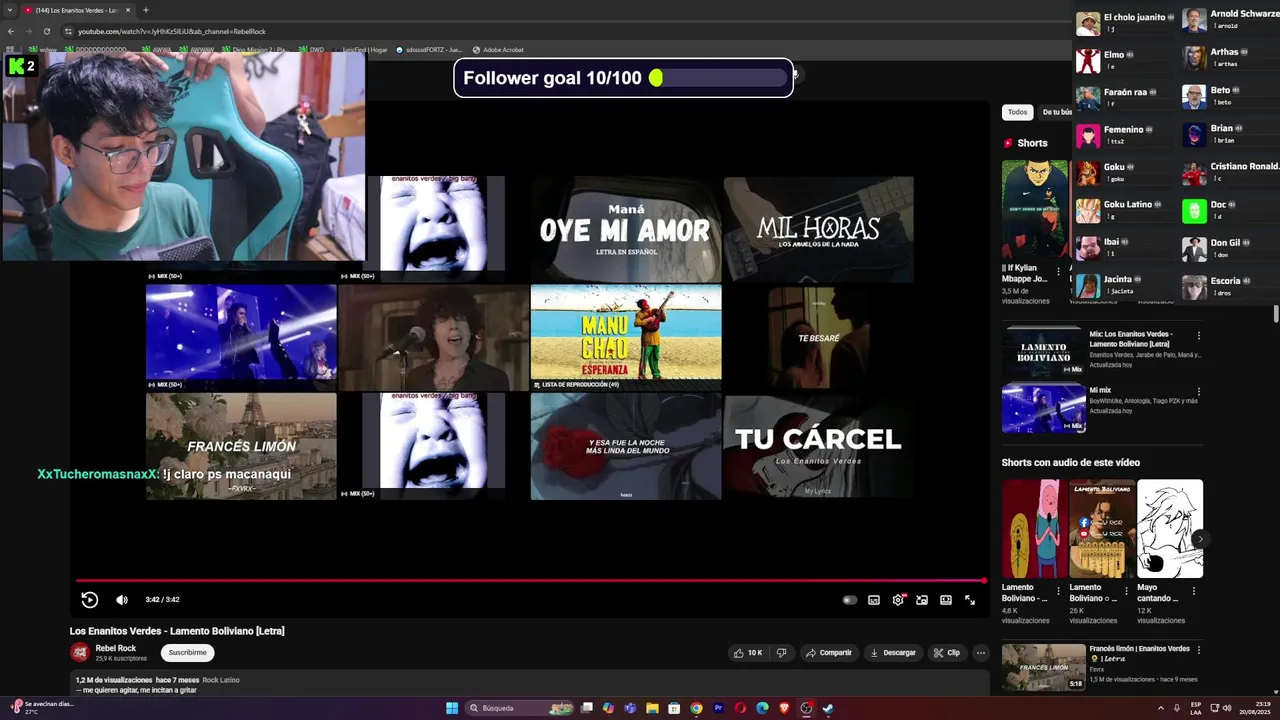Open the Rebel Rock channel name link
This screenshot has height=720, width=1280.
click(116, 648)
